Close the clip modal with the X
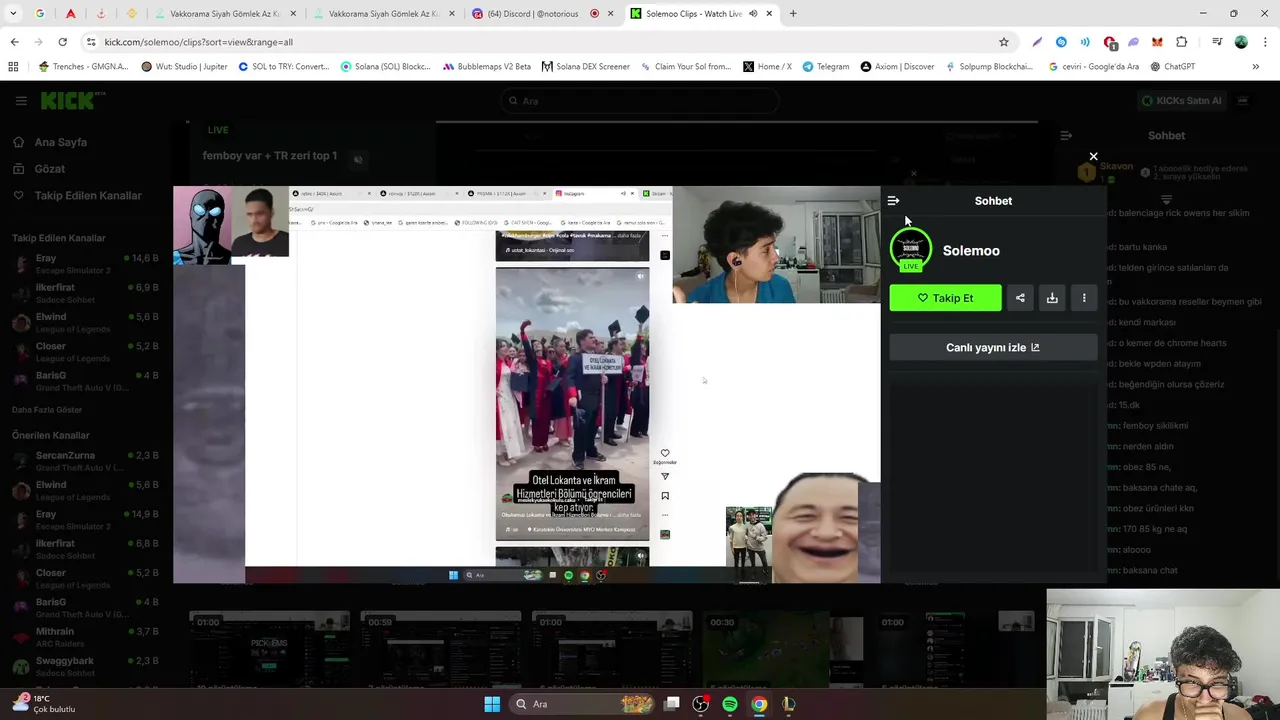This screenshot has height=720, width=1280. (x=1093, y=157)
